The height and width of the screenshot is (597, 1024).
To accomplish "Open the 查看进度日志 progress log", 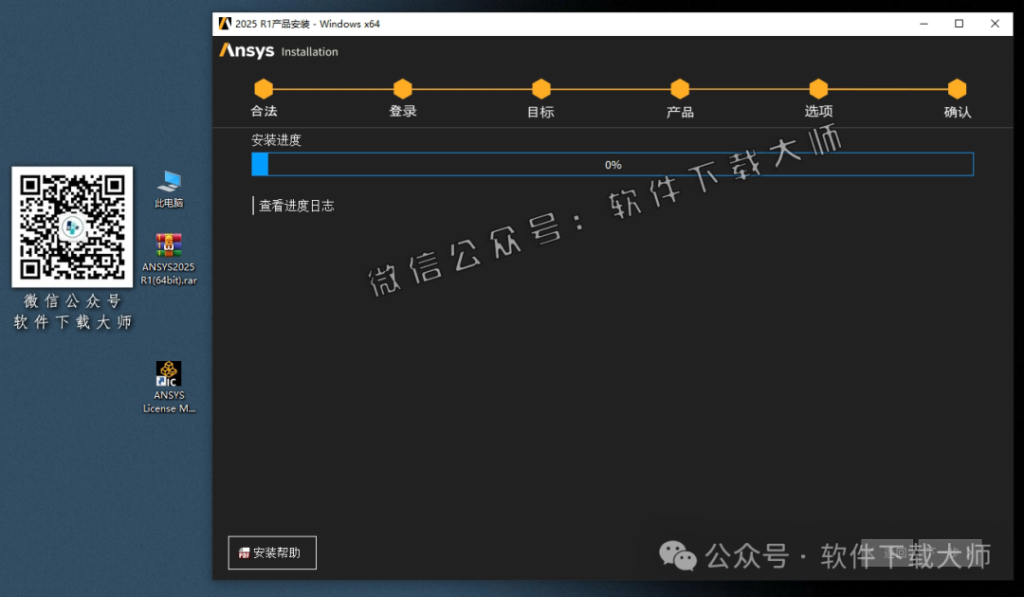I will [x=295, y=206].
